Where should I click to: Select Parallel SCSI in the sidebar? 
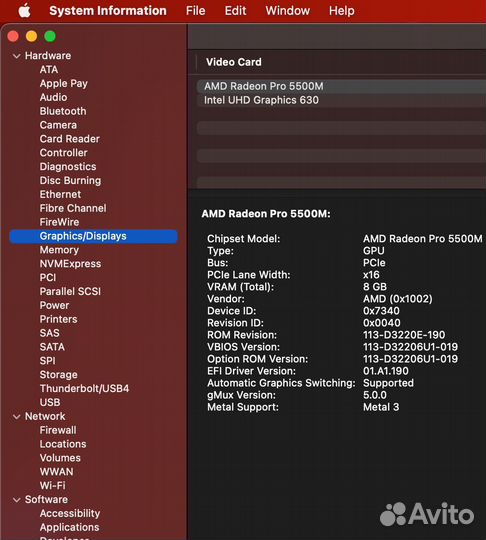[x=70, y=291]
